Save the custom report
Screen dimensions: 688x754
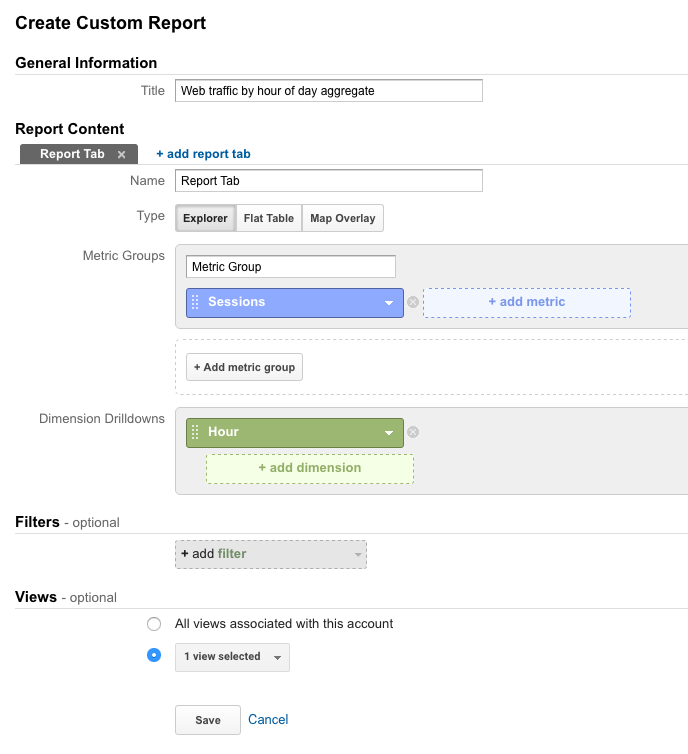tap(208, 720)
